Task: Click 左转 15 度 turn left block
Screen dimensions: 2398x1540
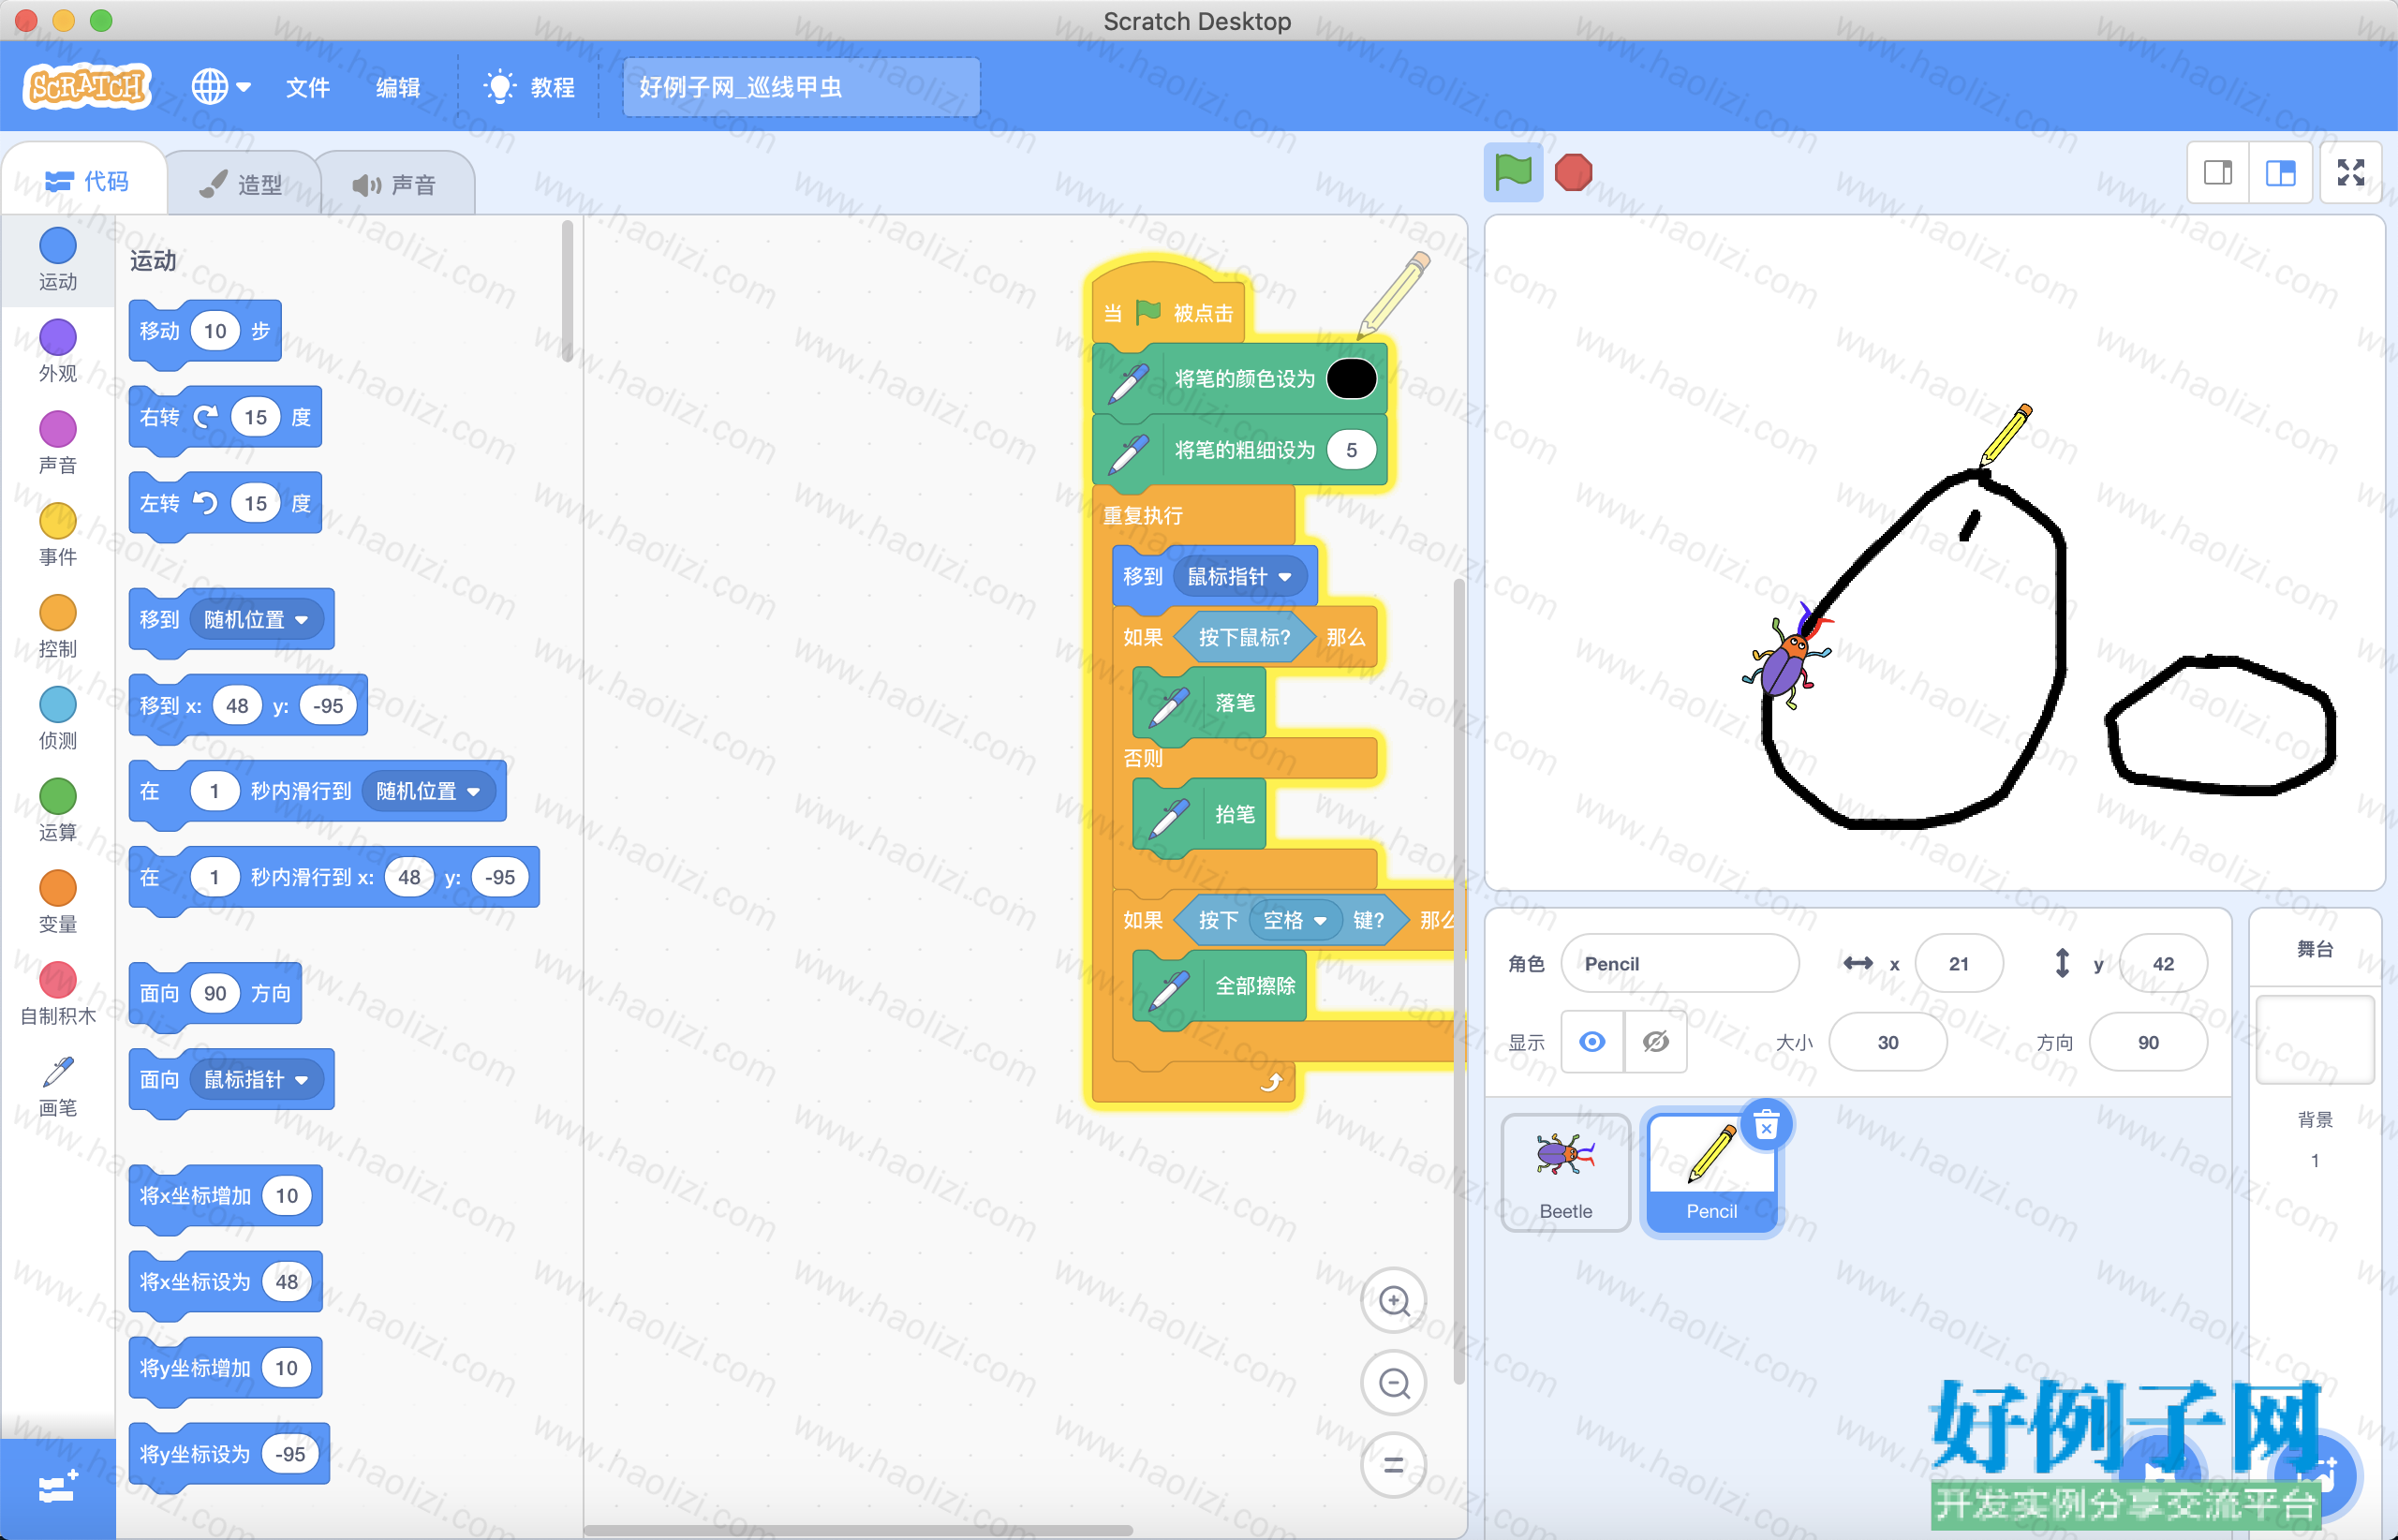Action: [225, 504]
